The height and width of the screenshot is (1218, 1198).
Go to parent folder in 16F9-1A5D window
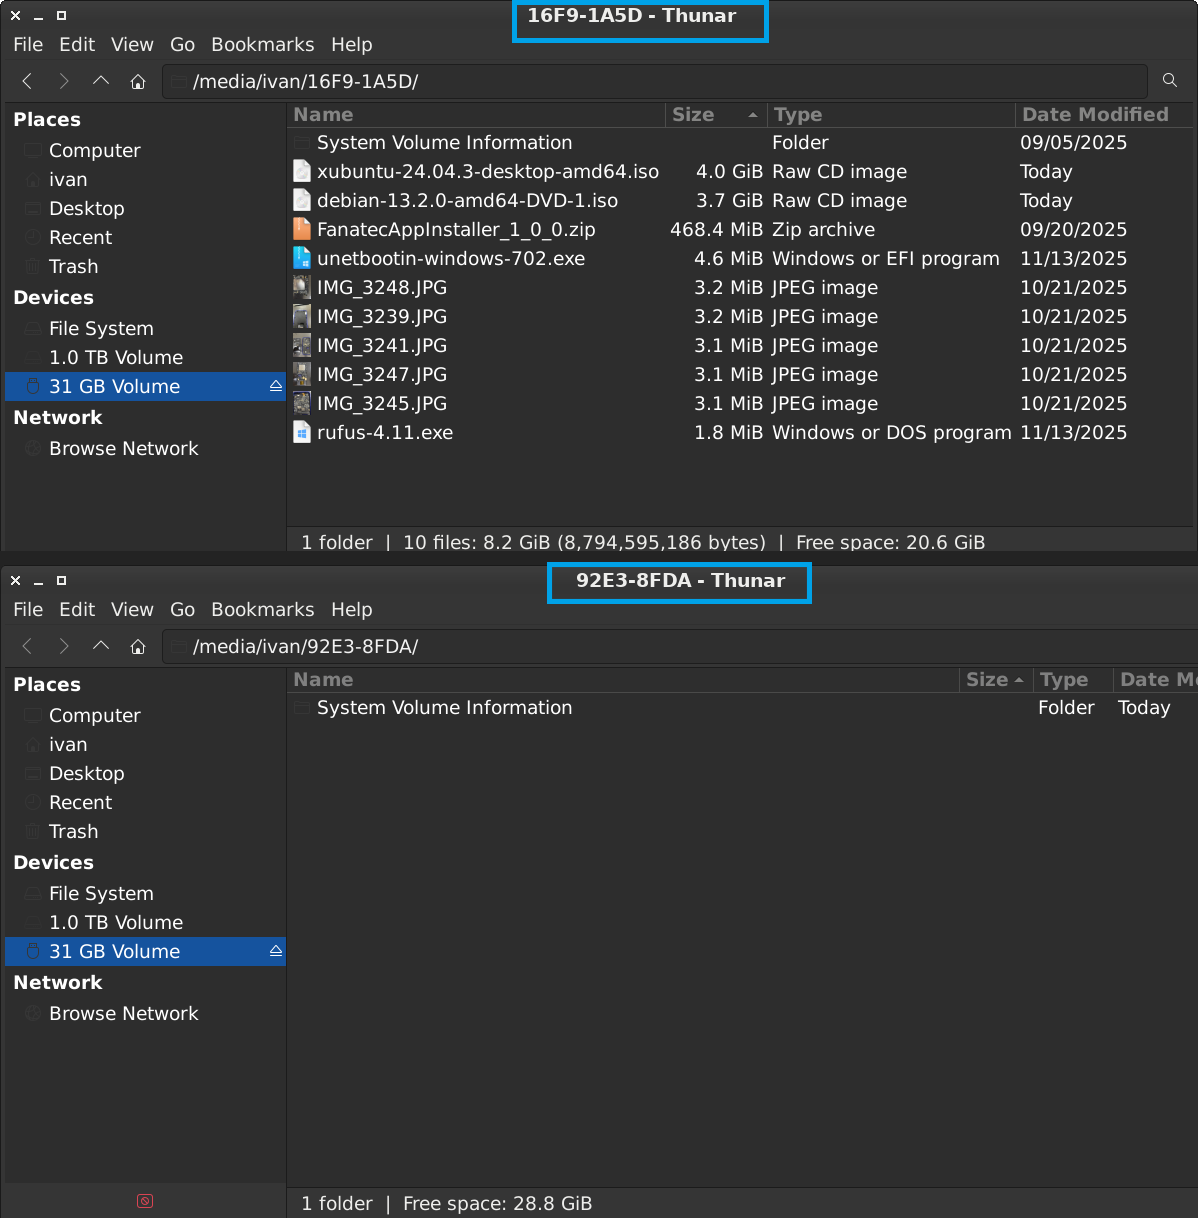tap(101, 81)
